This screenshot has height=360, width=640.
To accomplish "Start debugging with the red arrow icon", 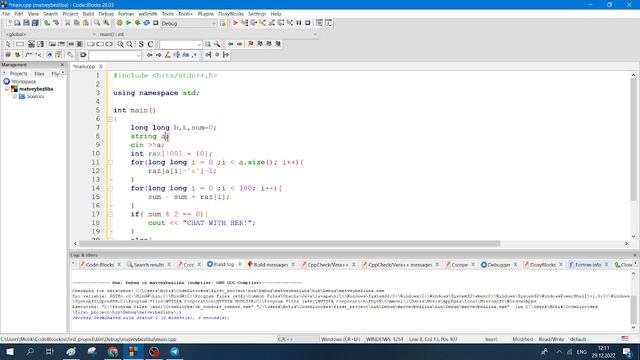I will click(236, 23).
